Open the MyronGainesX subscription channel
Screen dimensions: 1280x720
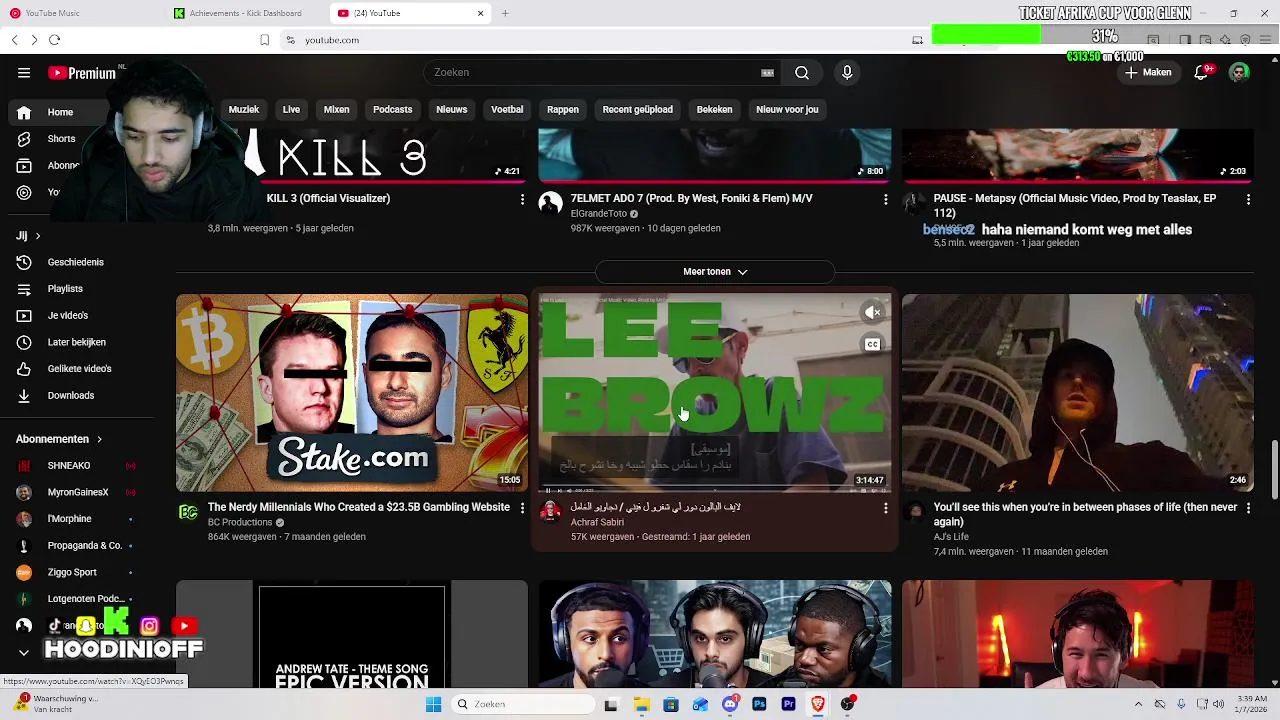pos(77,492)
